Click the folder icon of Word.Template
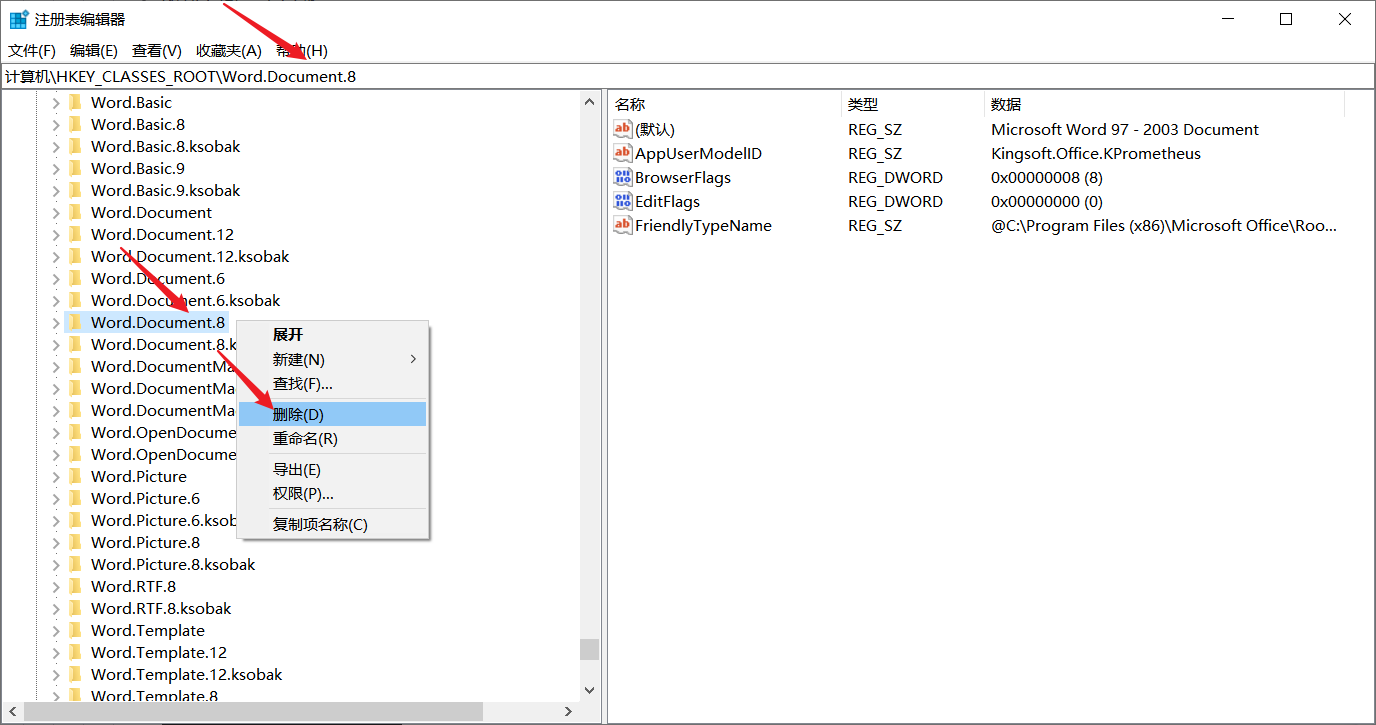 tap(75, 630)
